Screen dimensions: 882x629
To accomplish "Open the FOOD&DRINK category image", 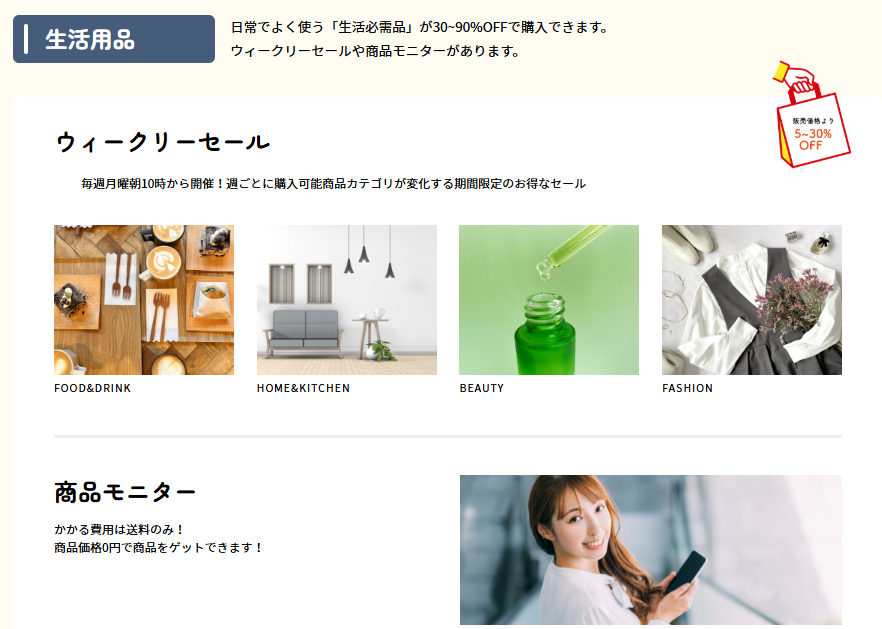I will click(144, 300).
